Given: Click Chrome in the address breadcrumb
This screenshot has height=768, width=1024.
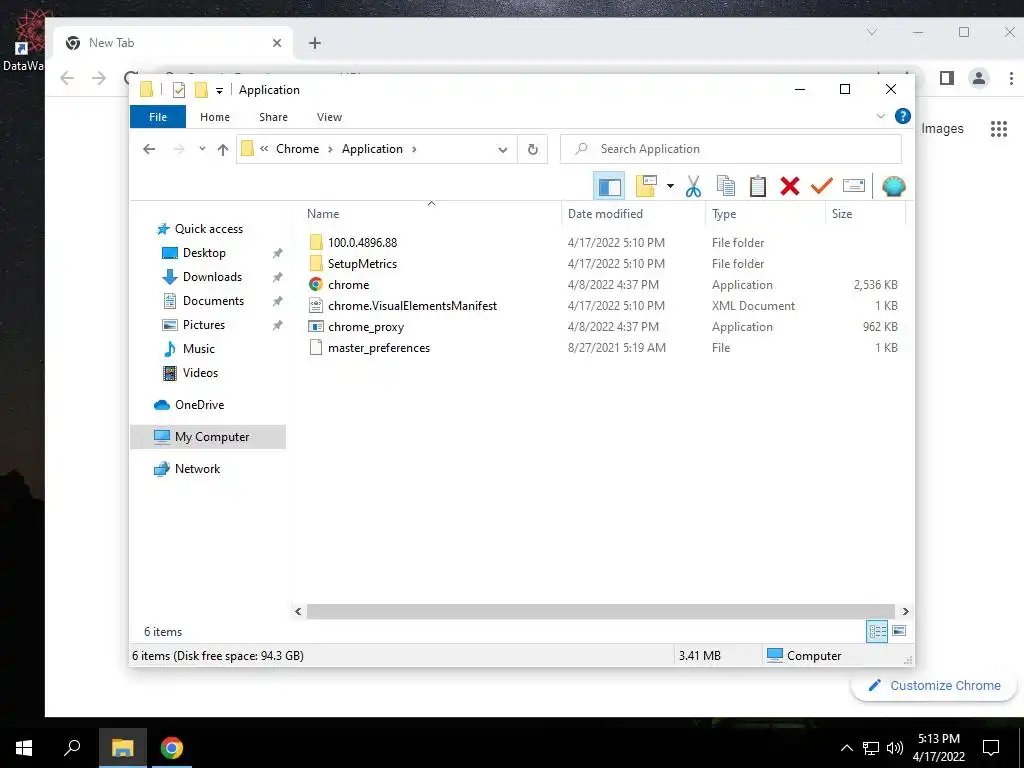Looking at the screenshot, I should [x=297, y=149].
